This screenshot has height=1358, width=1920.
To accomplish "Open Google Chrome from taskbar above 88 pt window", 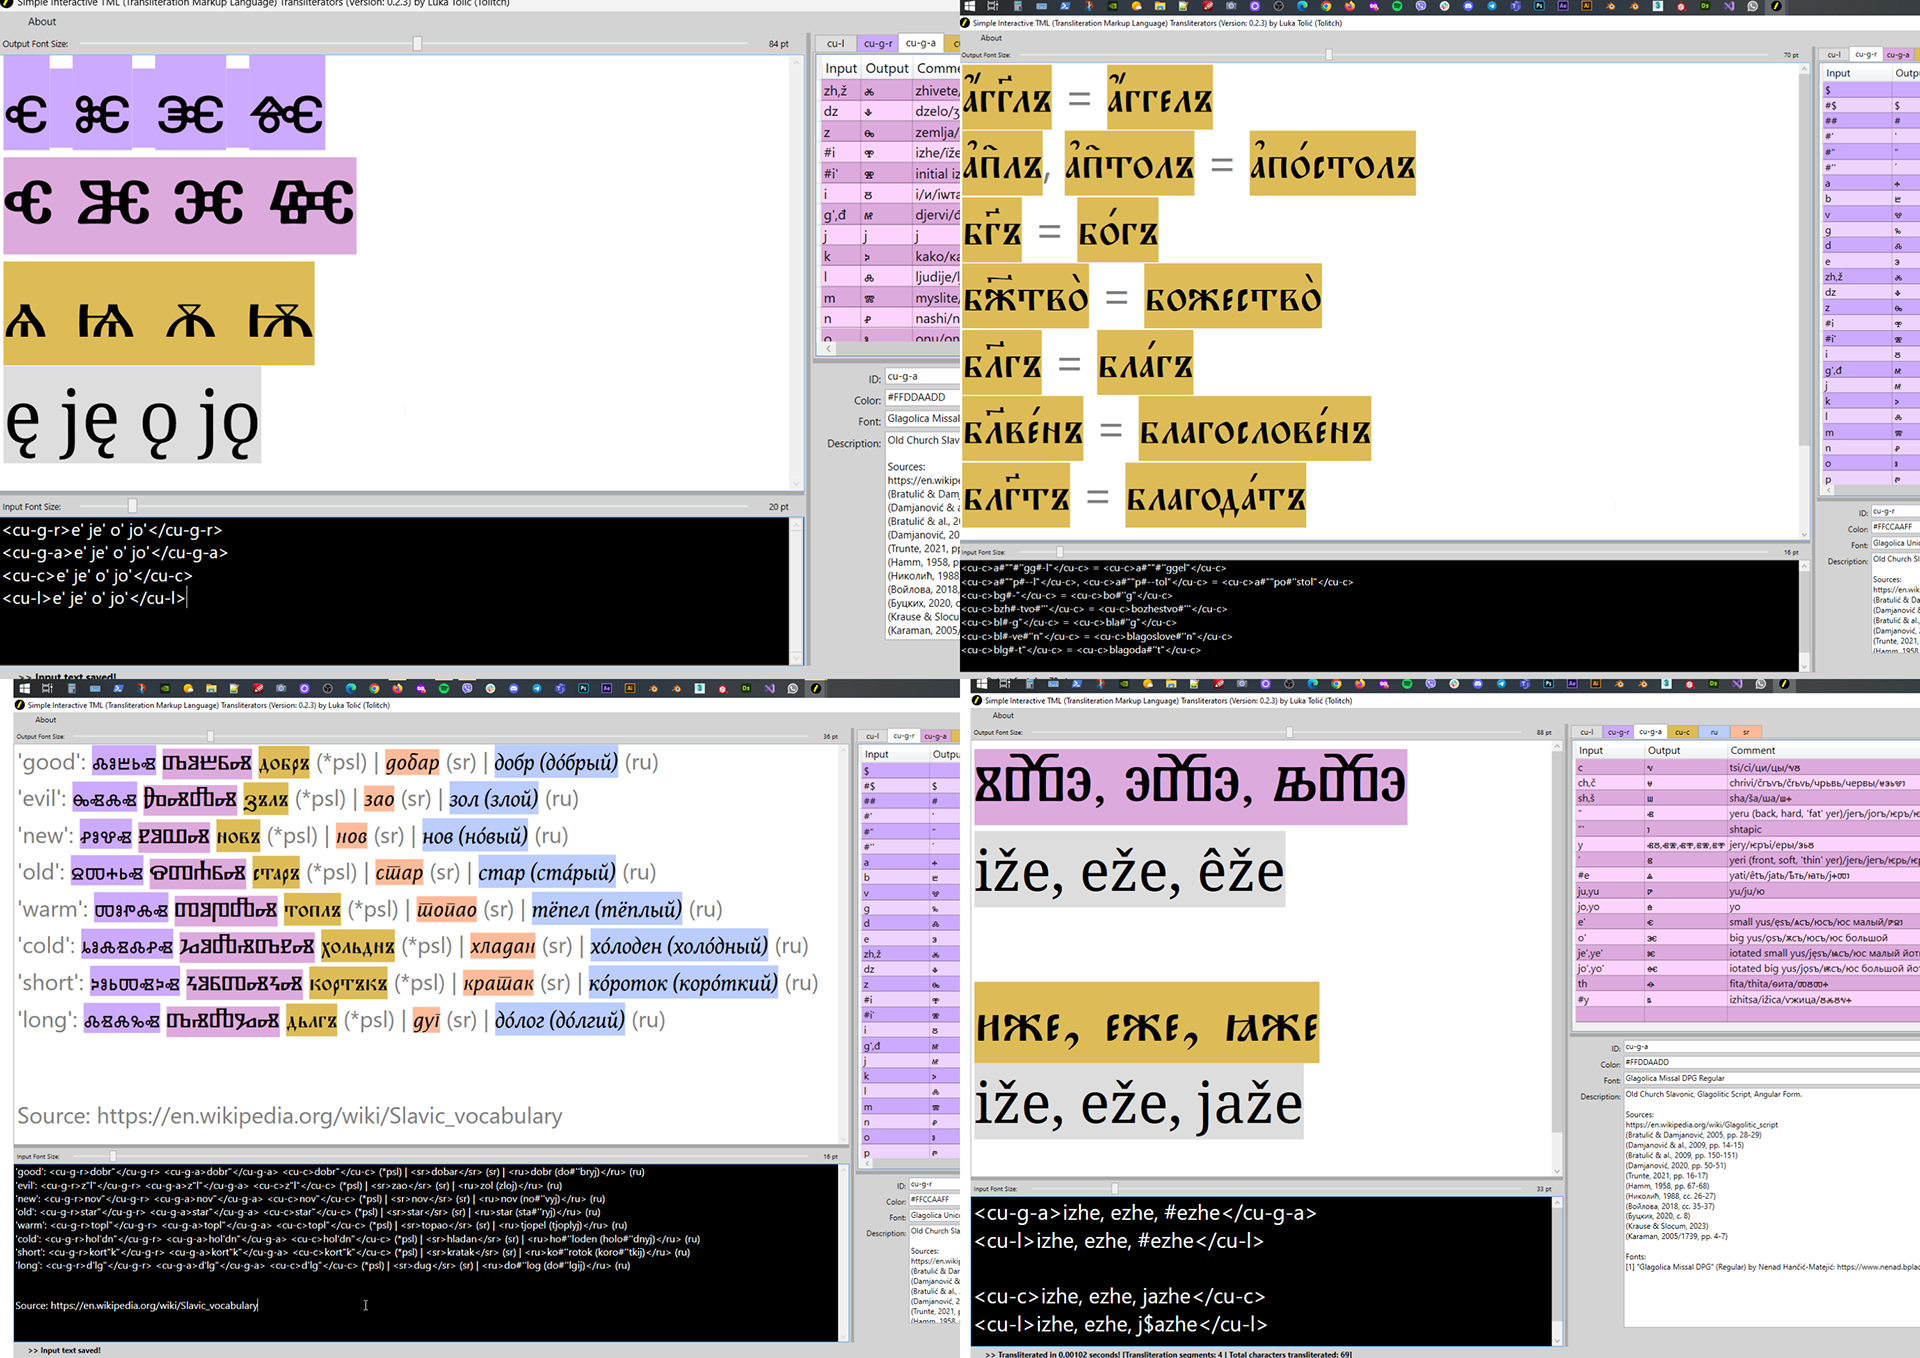I will pyautogui.click(x=1336, y=684).
